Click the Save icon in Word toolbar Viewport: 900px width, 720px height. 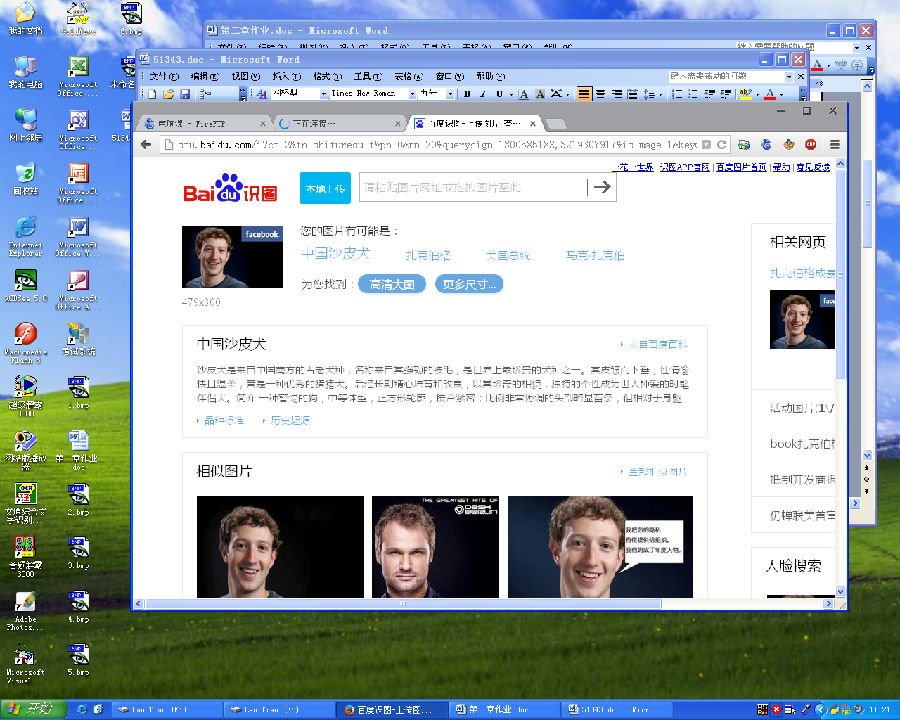tap(185, 94)
